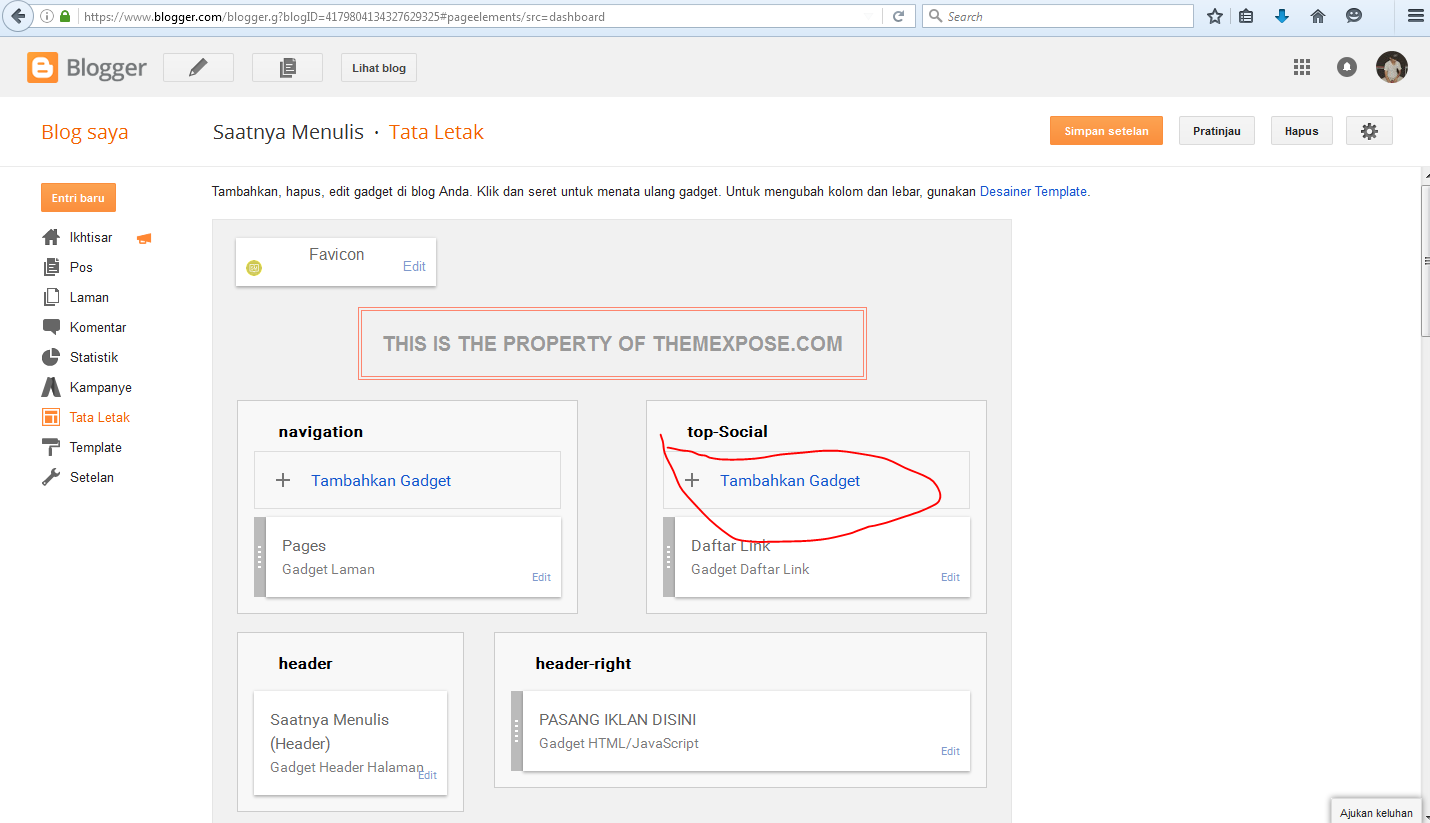Create new post with pencil icon
Screen dimensions: 1430x823
point(198,67)
